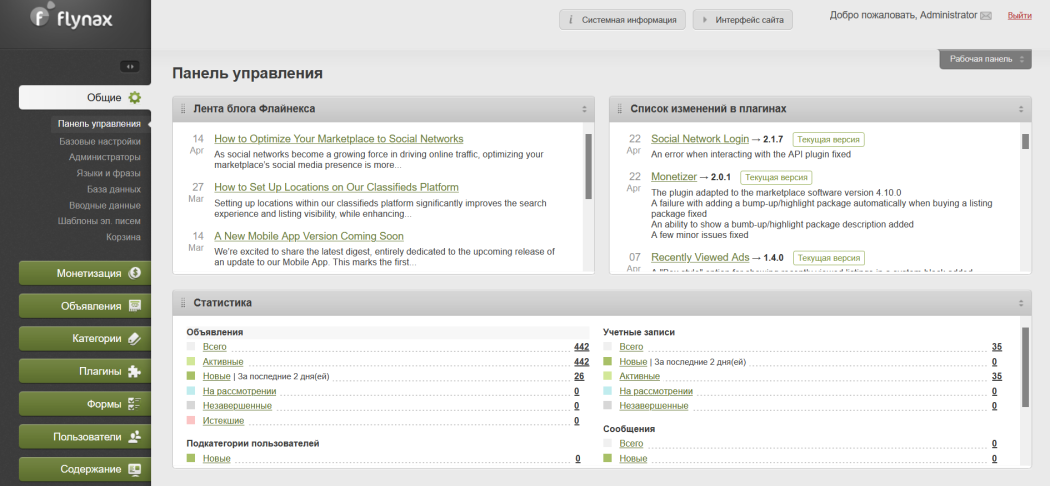Open Активные link under Объявления
This screenshot has height=486, width=1050.
pos(223,361)
